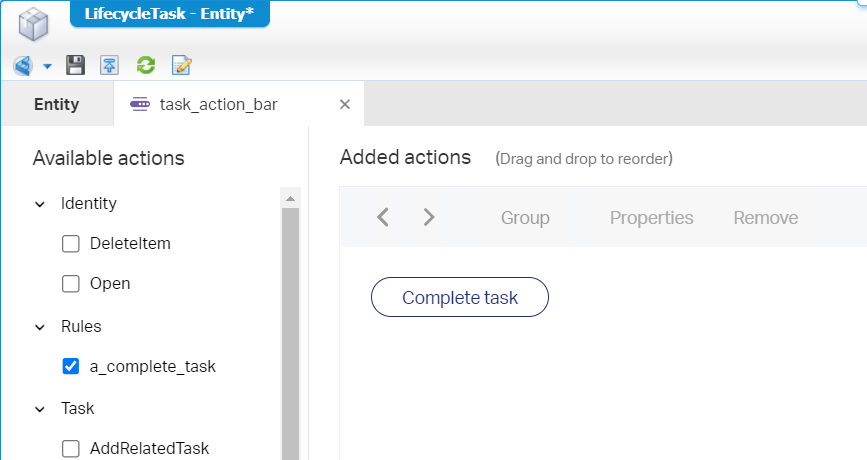
Task: Click the a_complete_task label text
Action: 153,366
